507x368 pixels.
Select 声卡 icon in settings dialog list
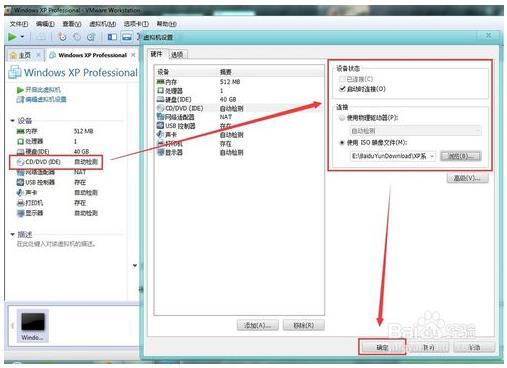pos(160,134)
